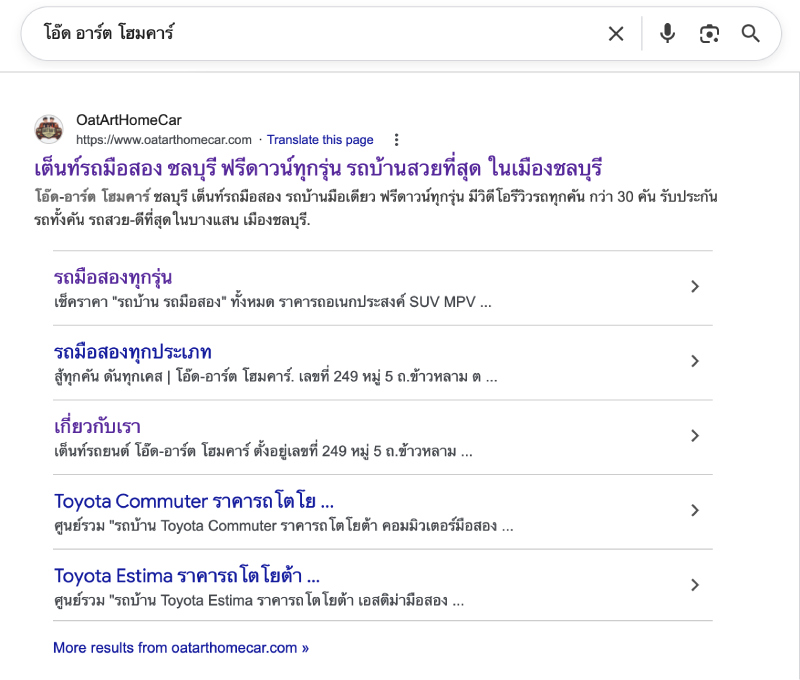The image size is (800, 680).
Task: Click the OatArtHomeCar site name
Action: (x=129, y=120)
